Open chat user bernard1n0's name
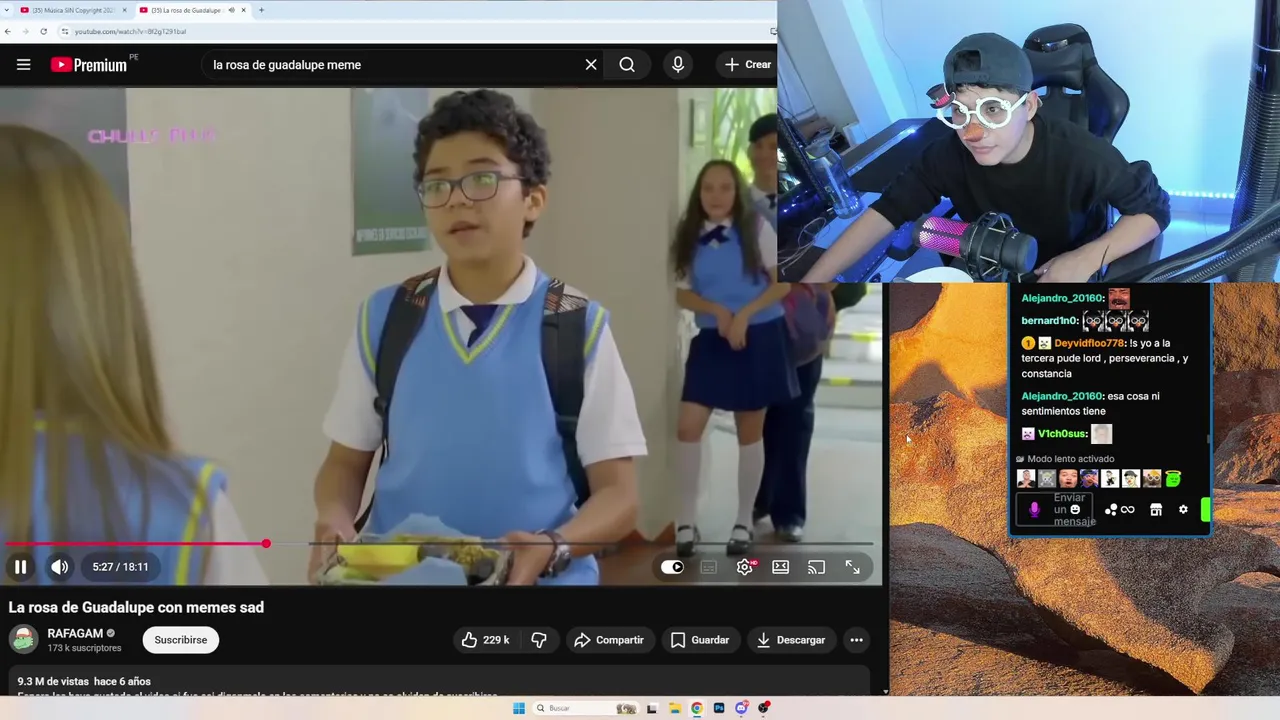This screenshot has width=1280, height=720. [1050, 321]
